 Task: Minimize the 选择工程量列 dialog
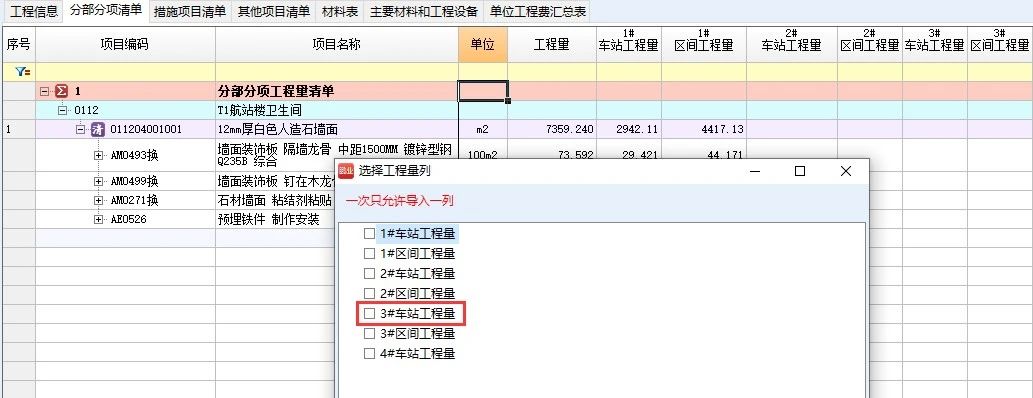click(755, 171)
